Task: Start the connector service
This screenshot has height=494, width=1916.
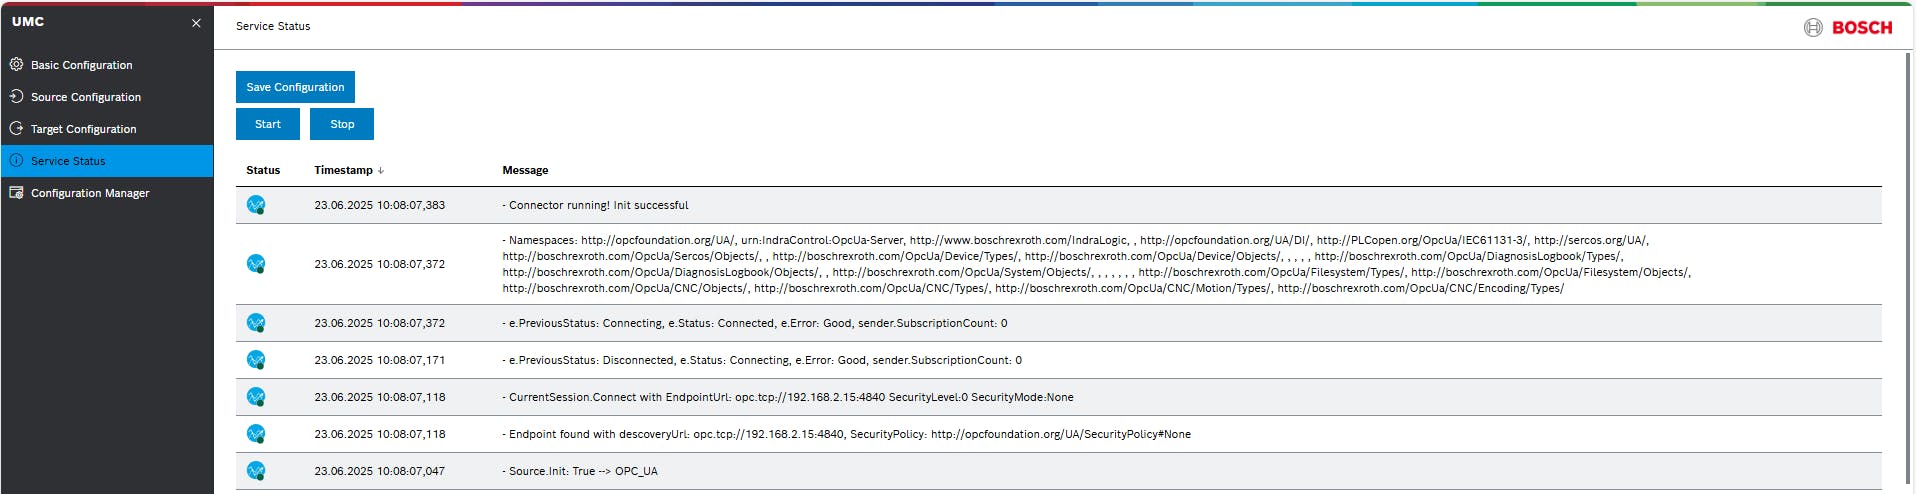Action: [x=268, y=124]
